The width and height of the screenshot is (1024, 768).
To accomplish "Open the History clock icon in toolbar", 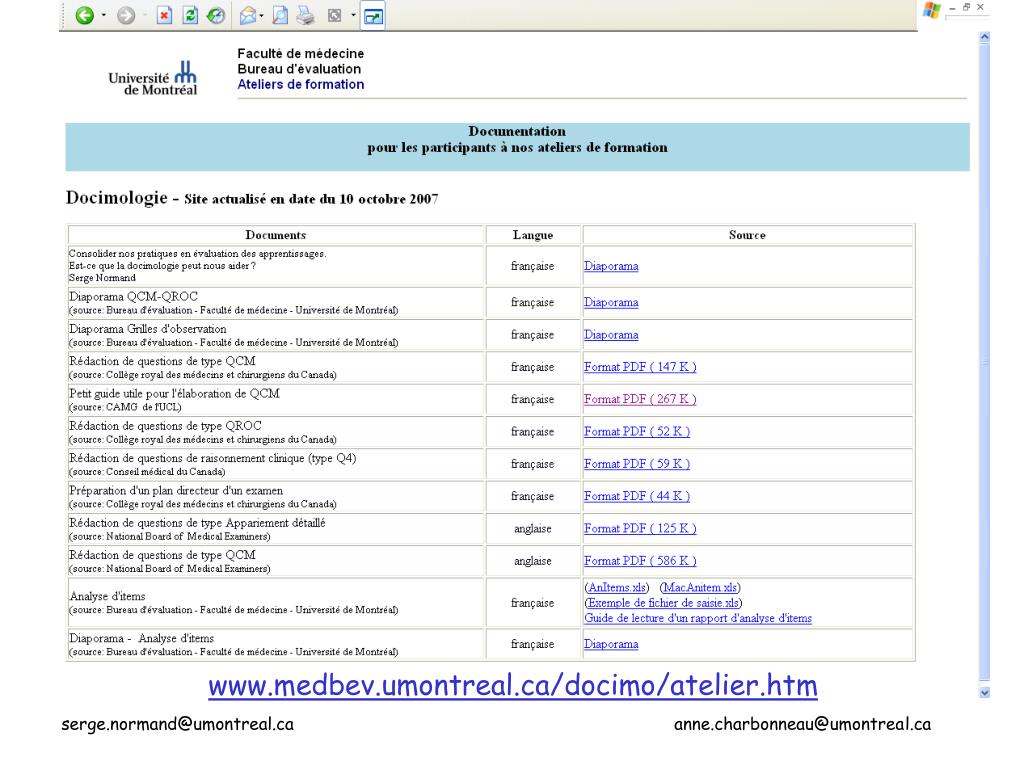I will click(216, 15).
